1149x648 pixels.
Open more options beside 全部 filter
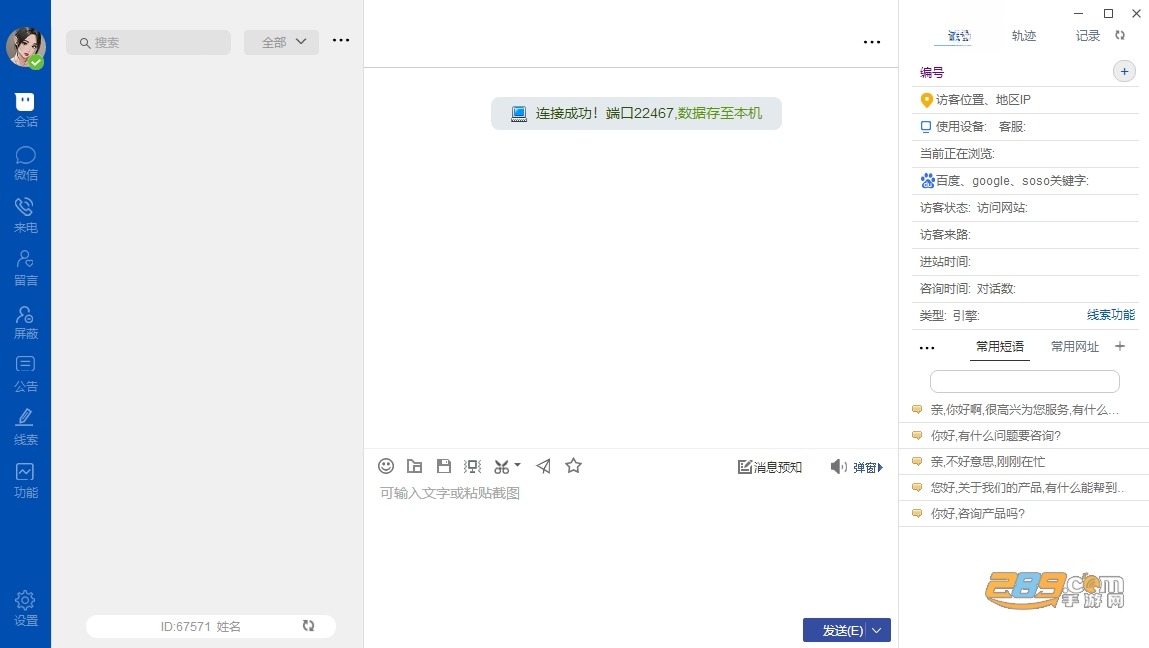pyautogui.click(x=341, y=40)
